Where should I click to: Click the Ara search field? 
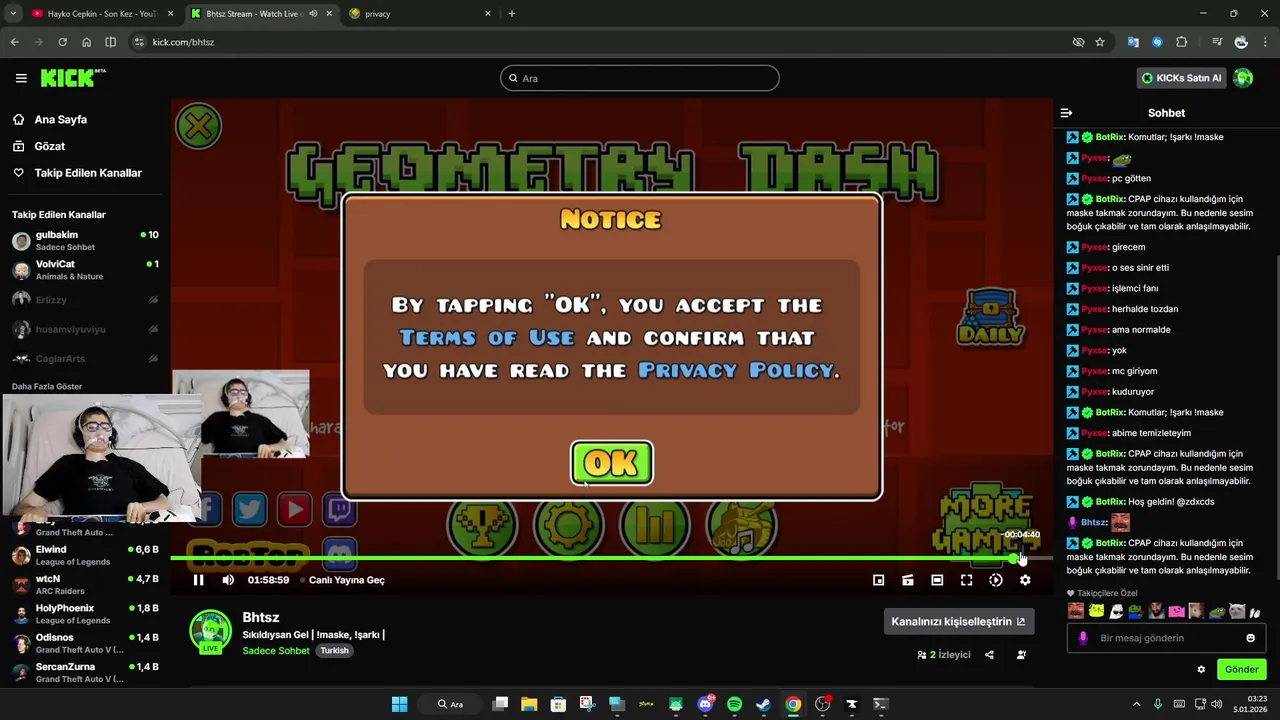[640, 78]
